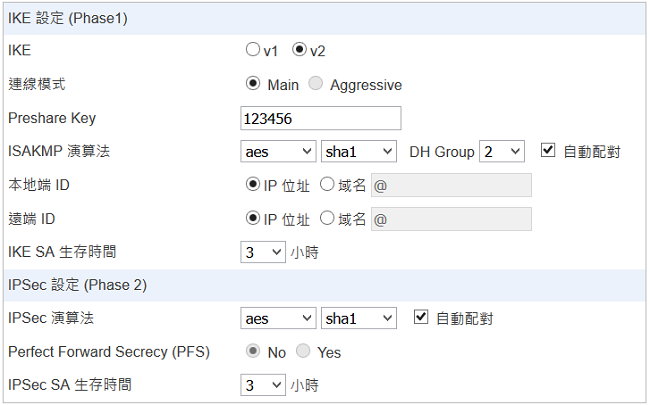The height and width of the screenshot is (405, 650).
Task: Select 域名 option for 遠端 ID
Action: tap(327, 219)
